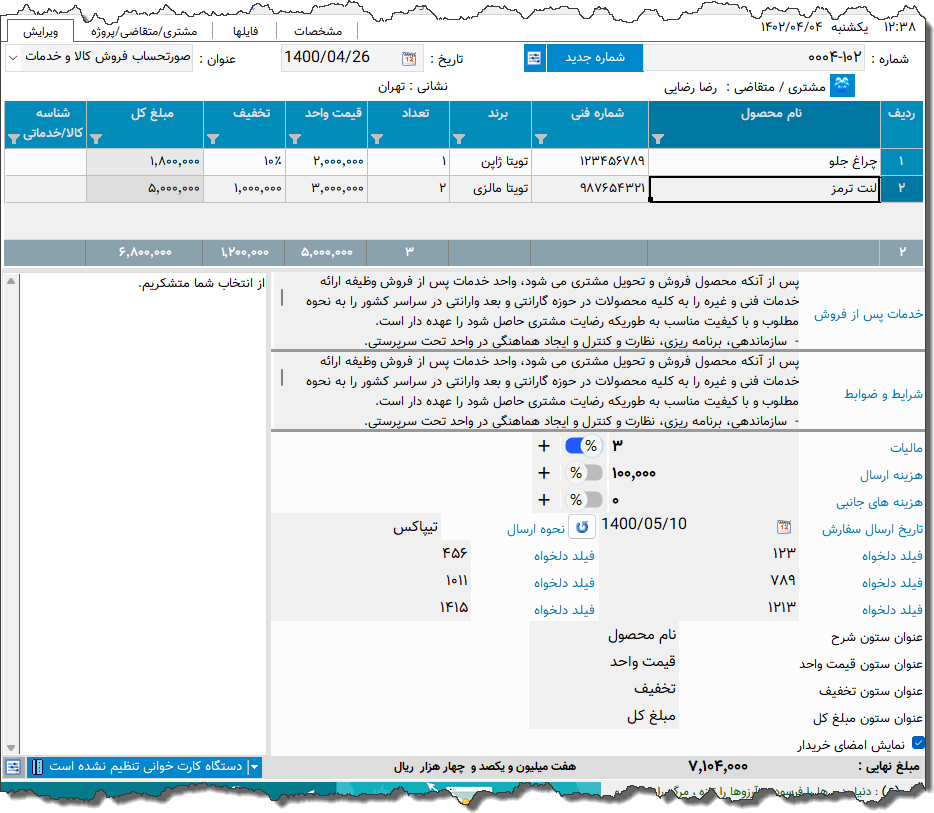Open the فایلها tab
The height and width of the screenshot is (813, 934).
[246, 29]
